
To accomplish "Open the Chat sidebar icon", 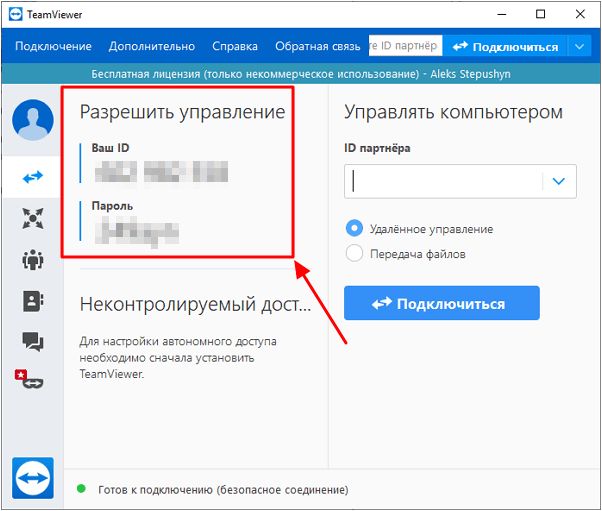I will point(33,341).
